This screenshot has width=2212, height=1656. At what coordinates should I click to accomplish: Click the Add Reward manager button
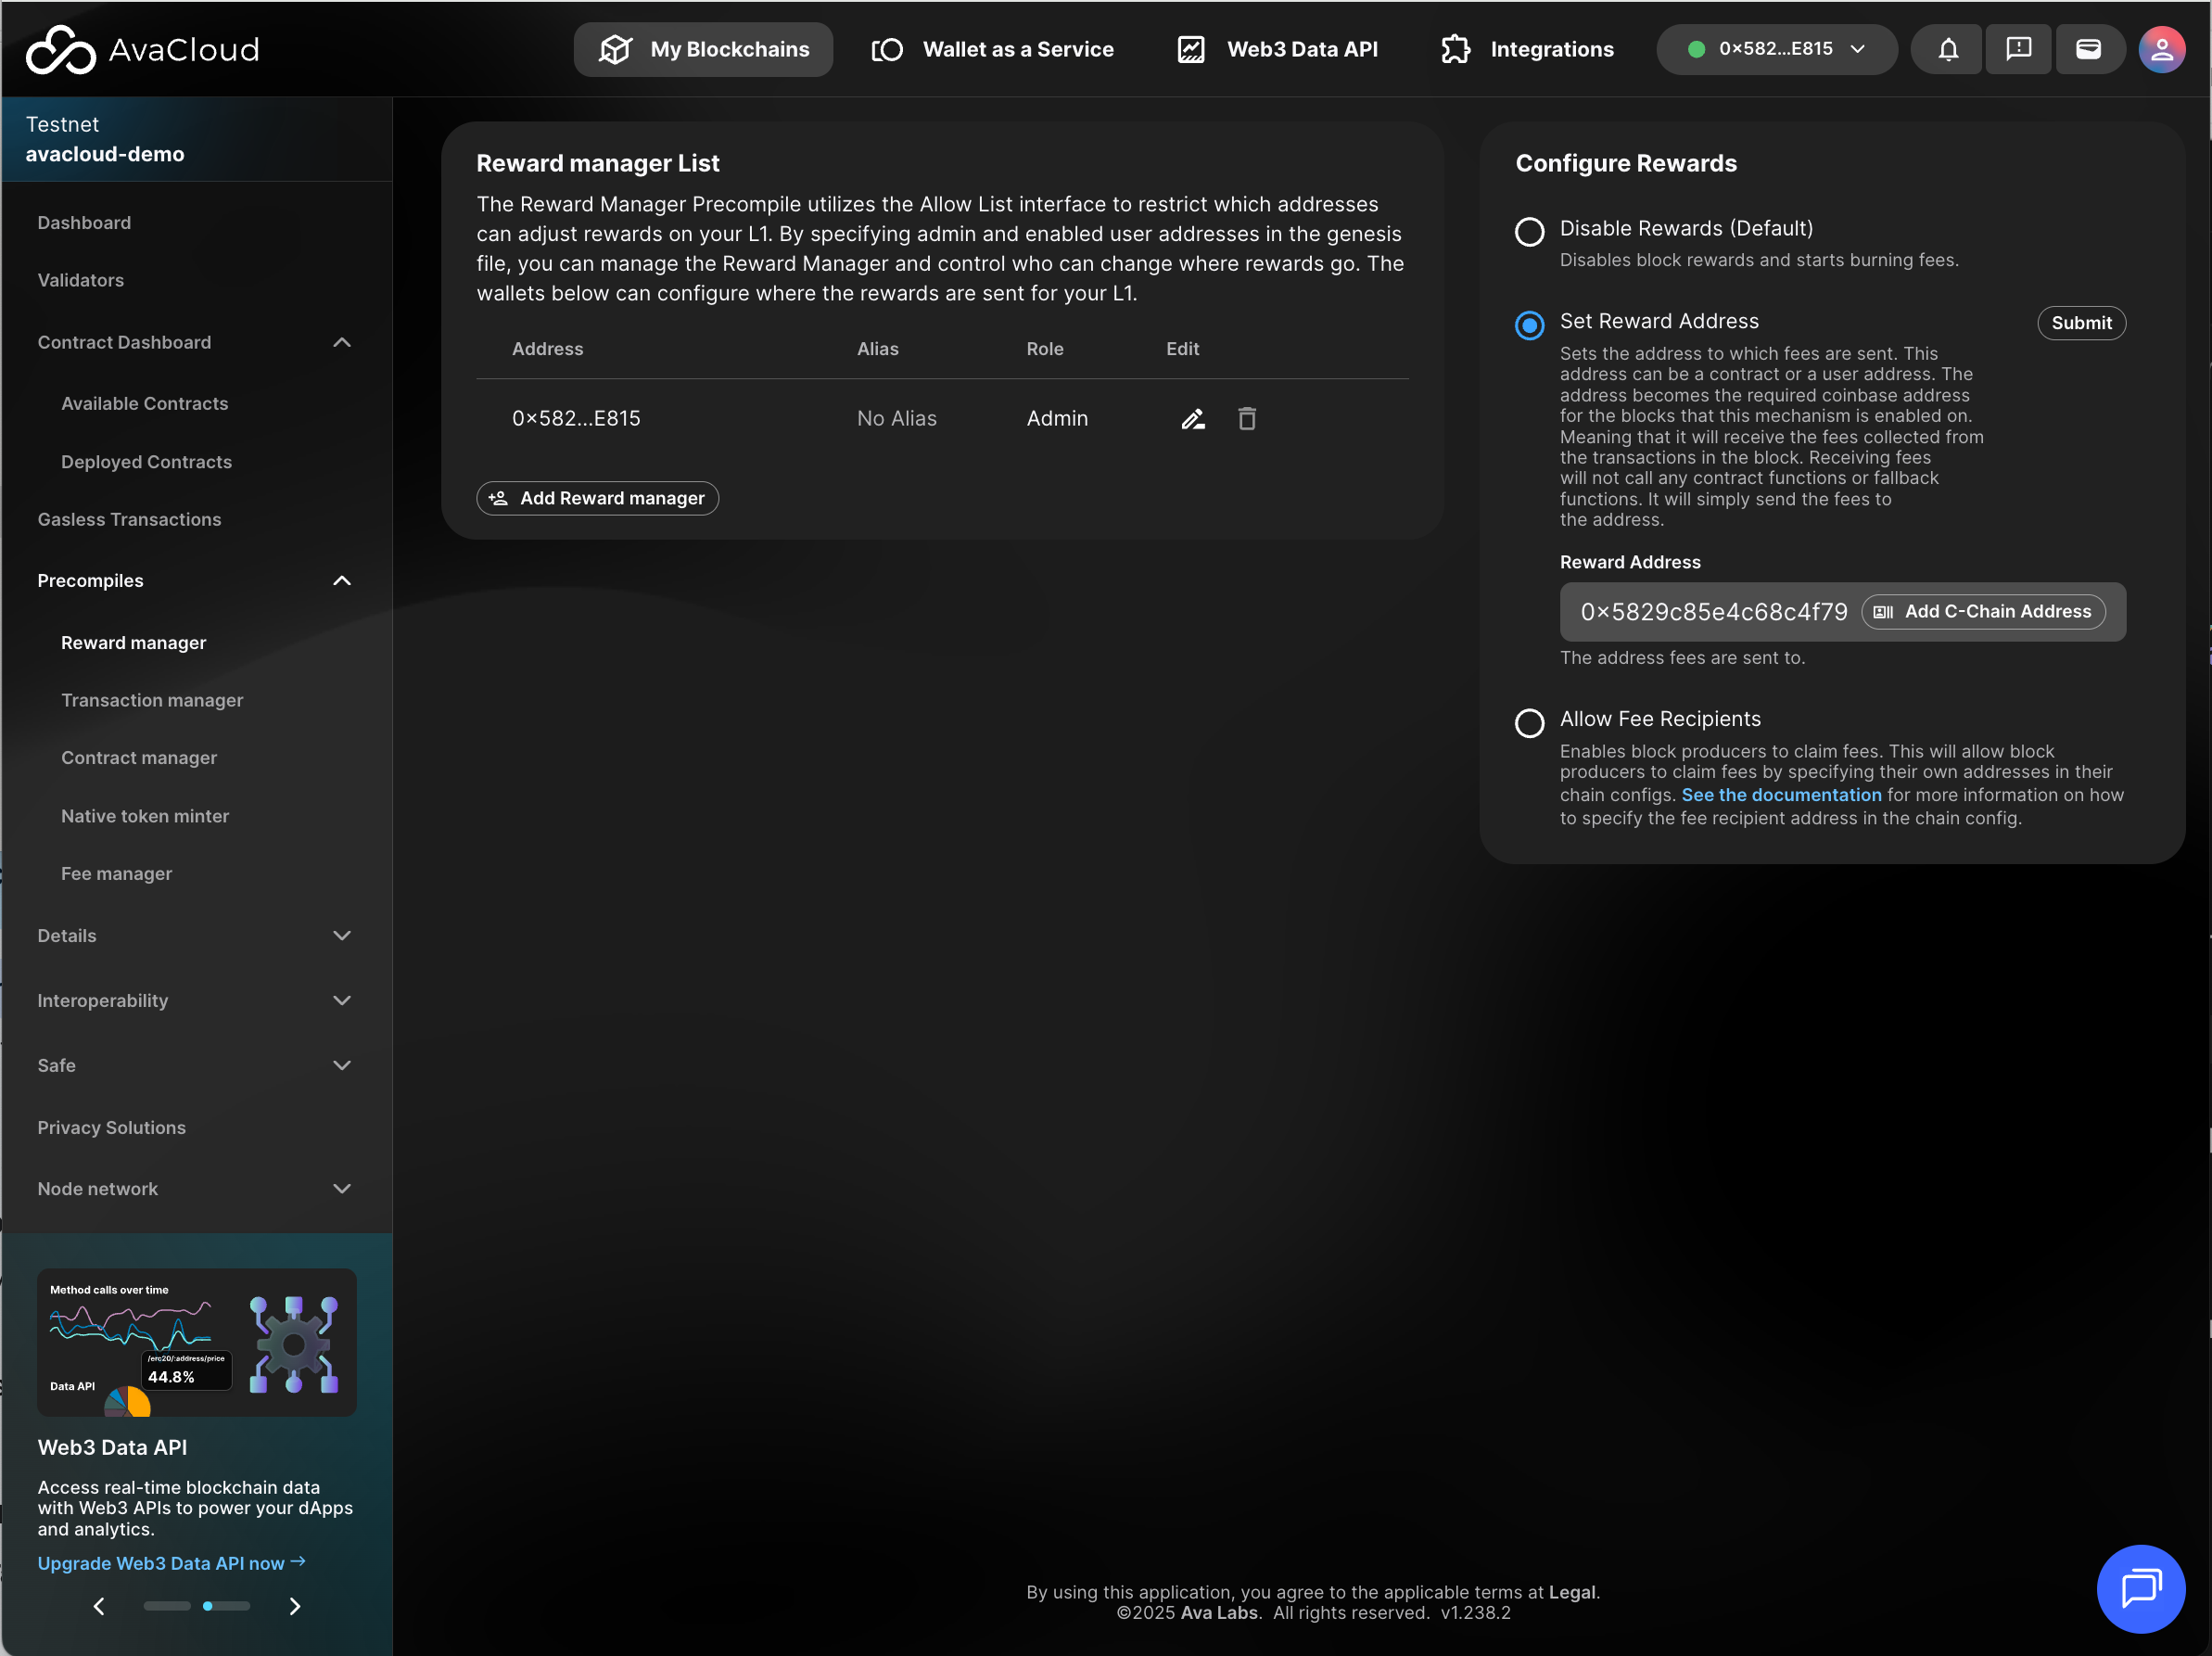(597, 498)
